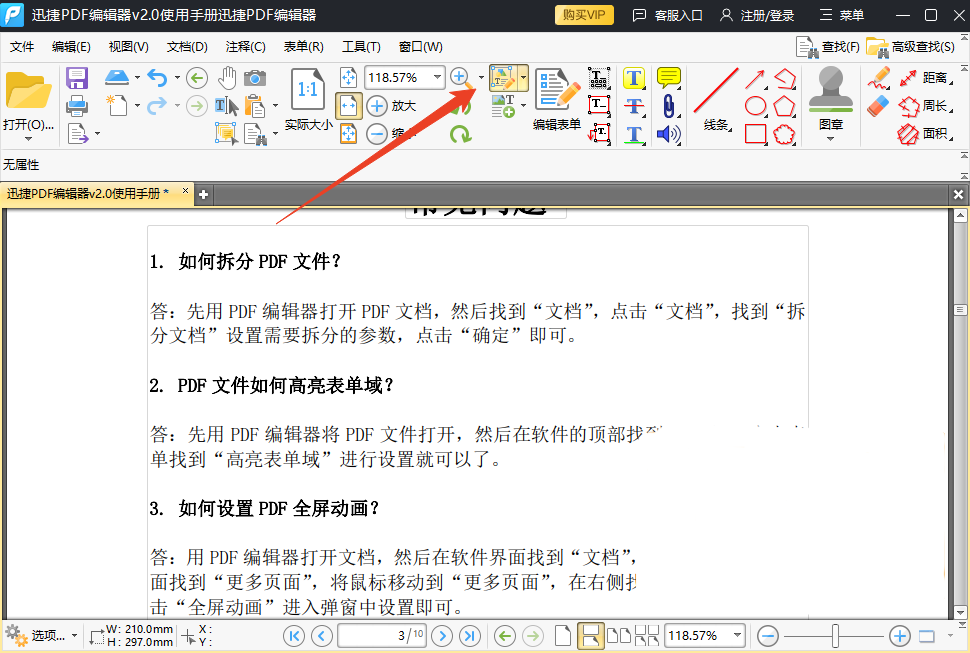Select the eraser tool
This screenshot has height=653, width=970.
pos(878,106)
